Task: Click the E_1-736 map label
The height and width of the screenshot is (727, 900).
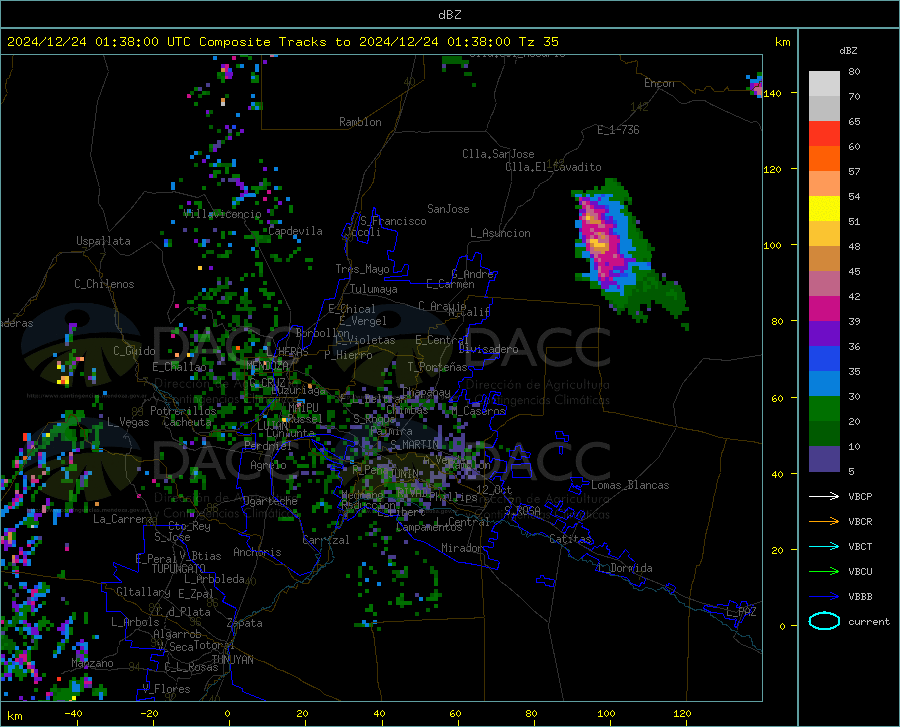Action: 618,130
